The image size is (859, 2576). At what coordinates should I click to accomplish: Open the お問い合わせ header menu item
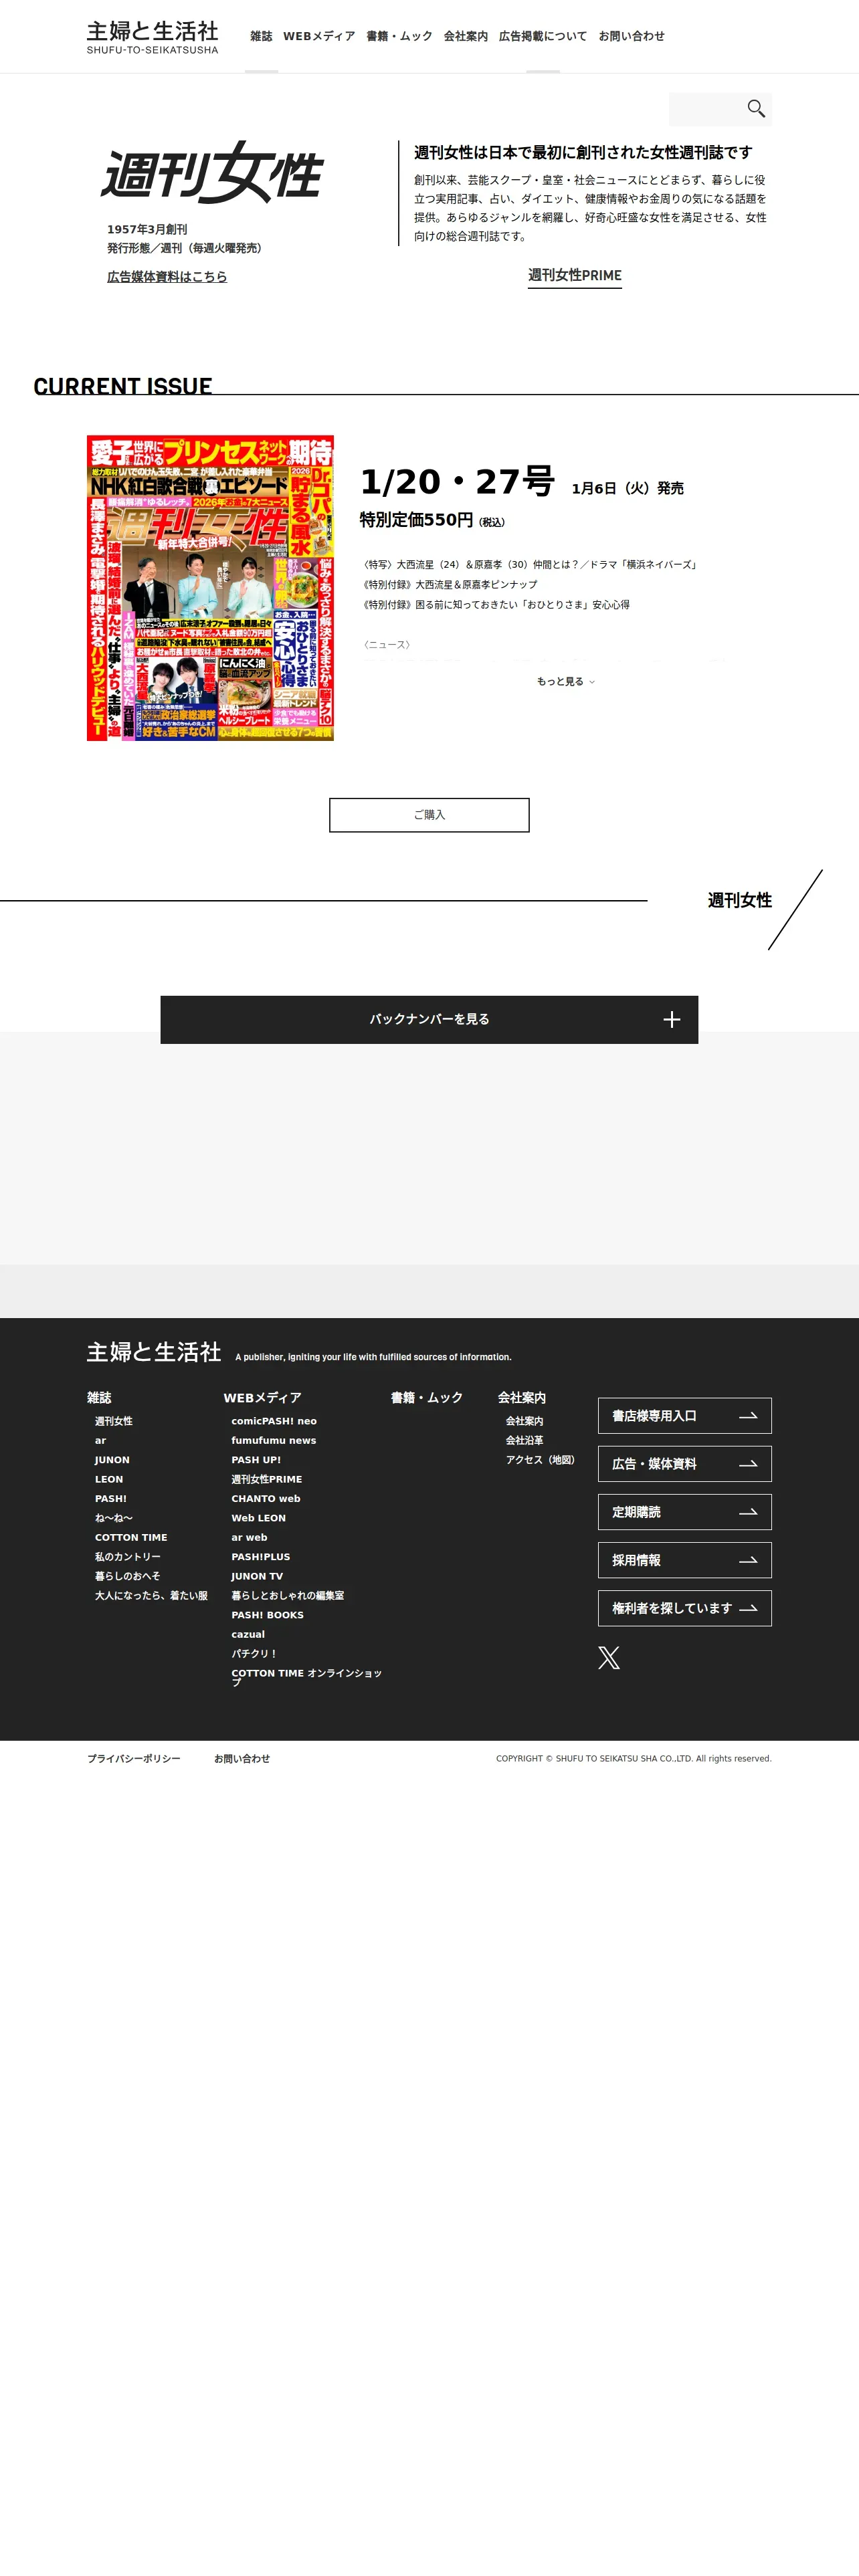pos(632,36)
